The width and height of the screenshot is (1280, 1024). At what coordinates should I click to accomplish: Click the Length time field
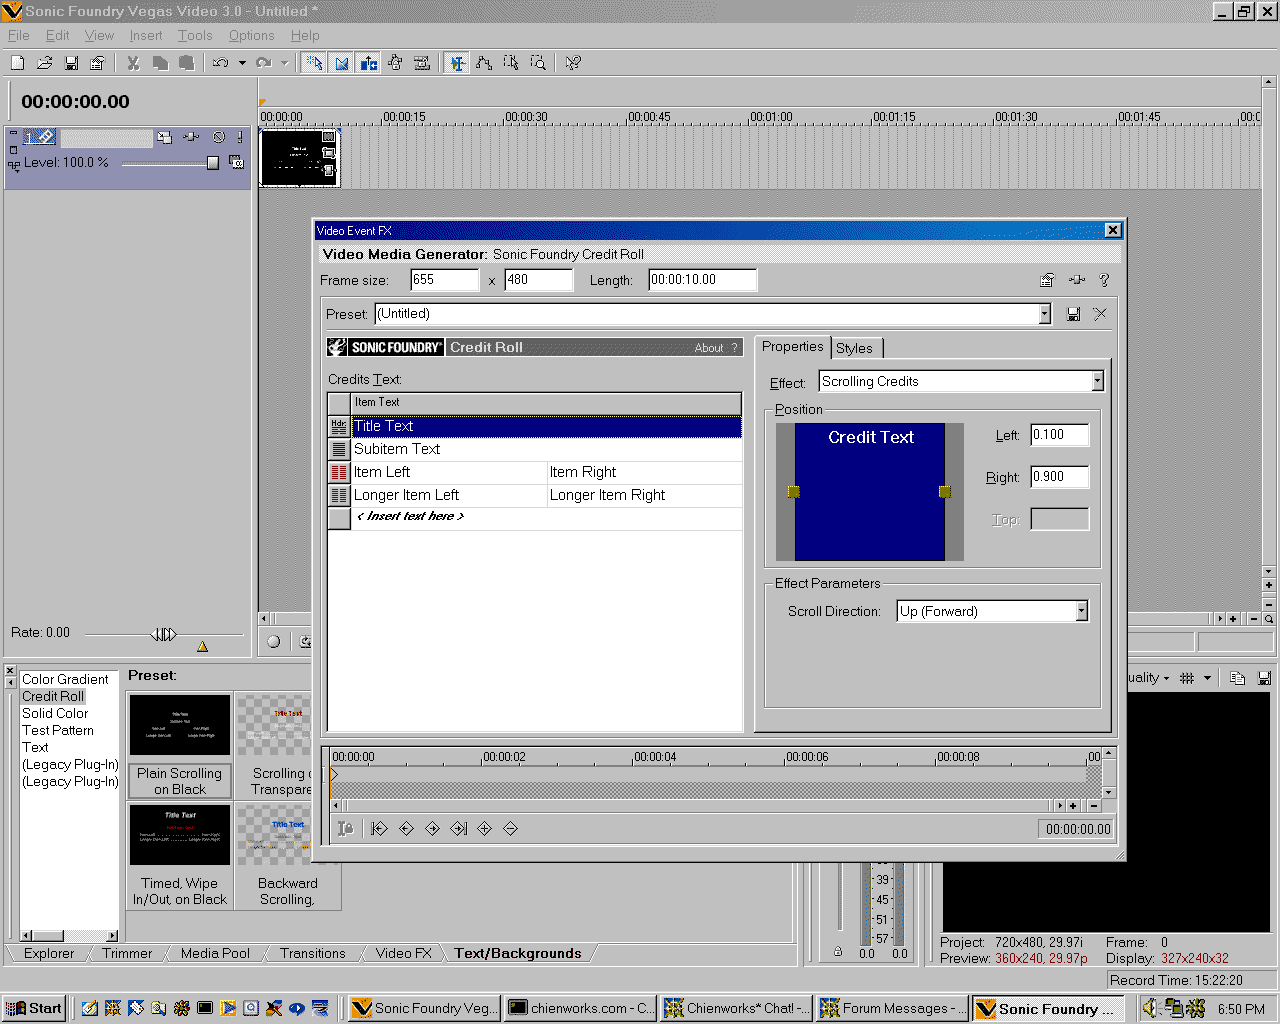702,280
